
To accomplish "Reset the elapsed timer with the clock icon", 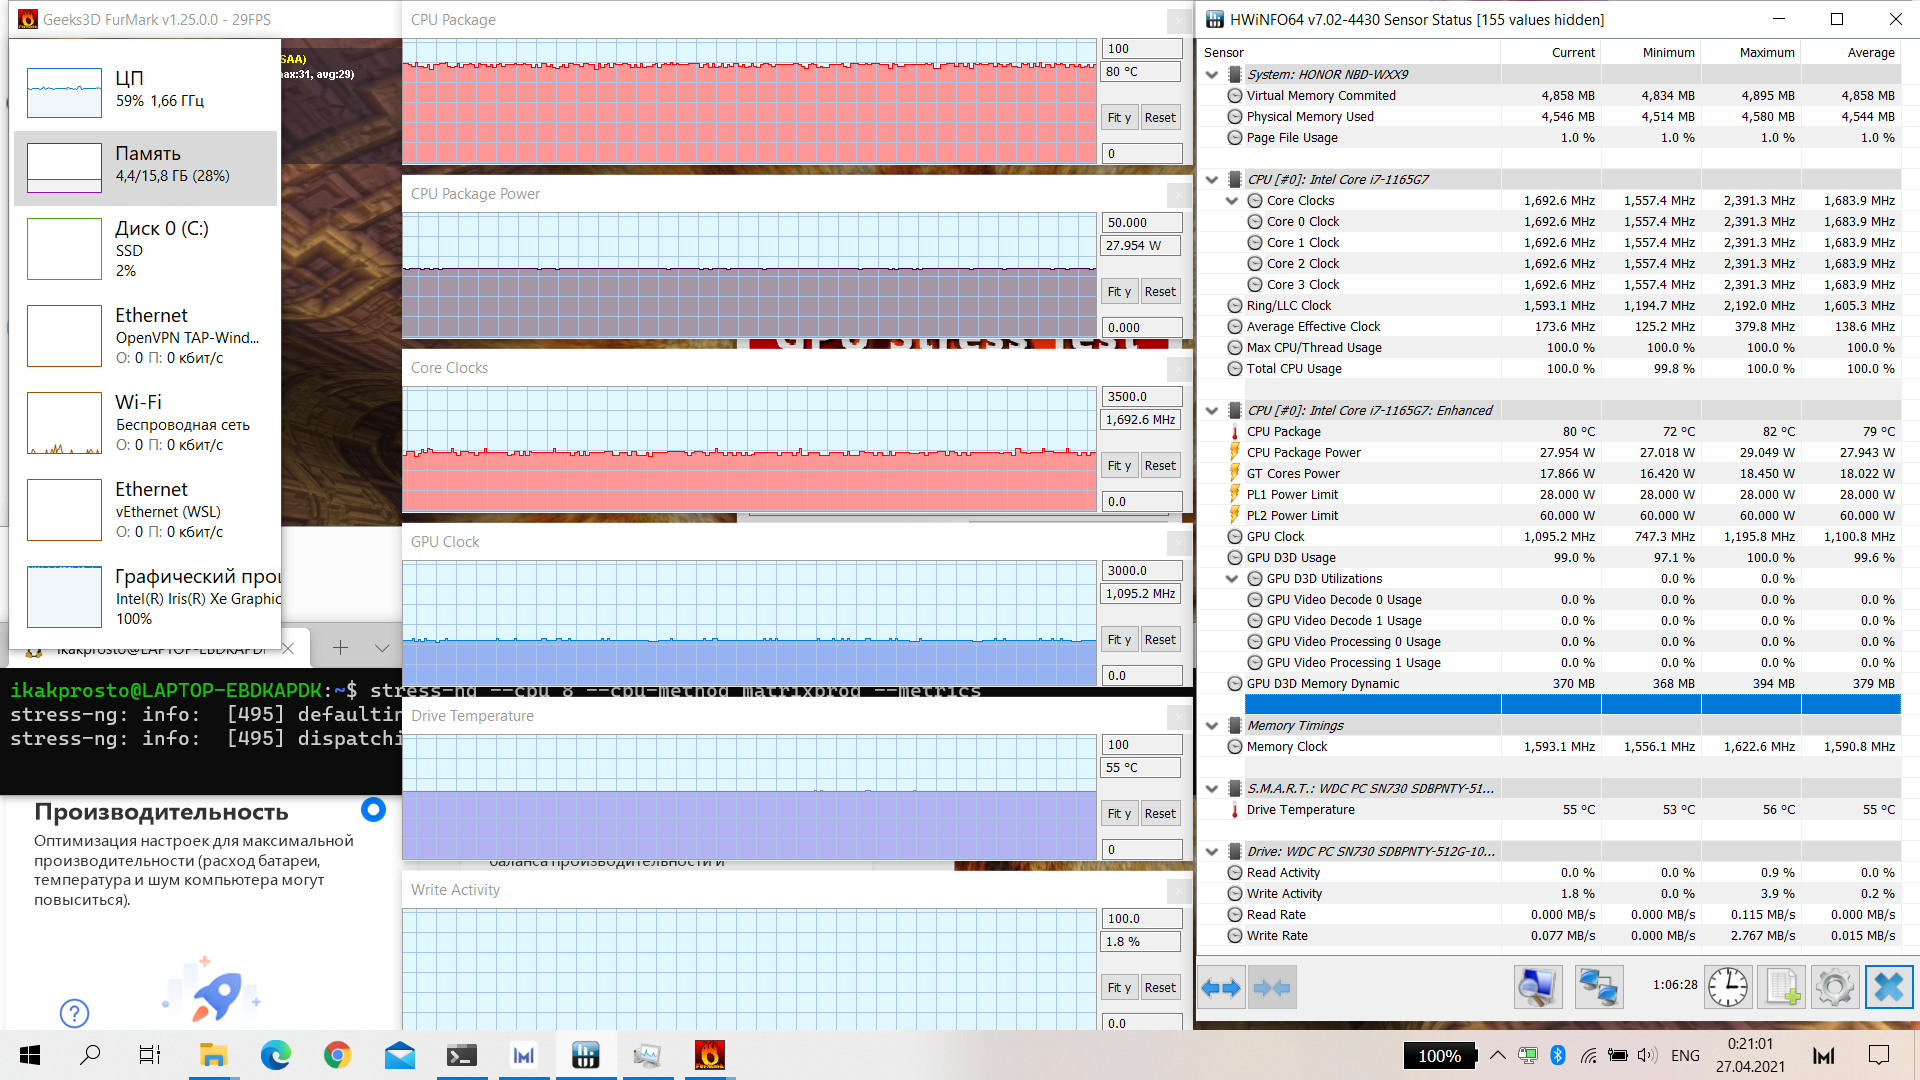I will (x=1728, y=988).
